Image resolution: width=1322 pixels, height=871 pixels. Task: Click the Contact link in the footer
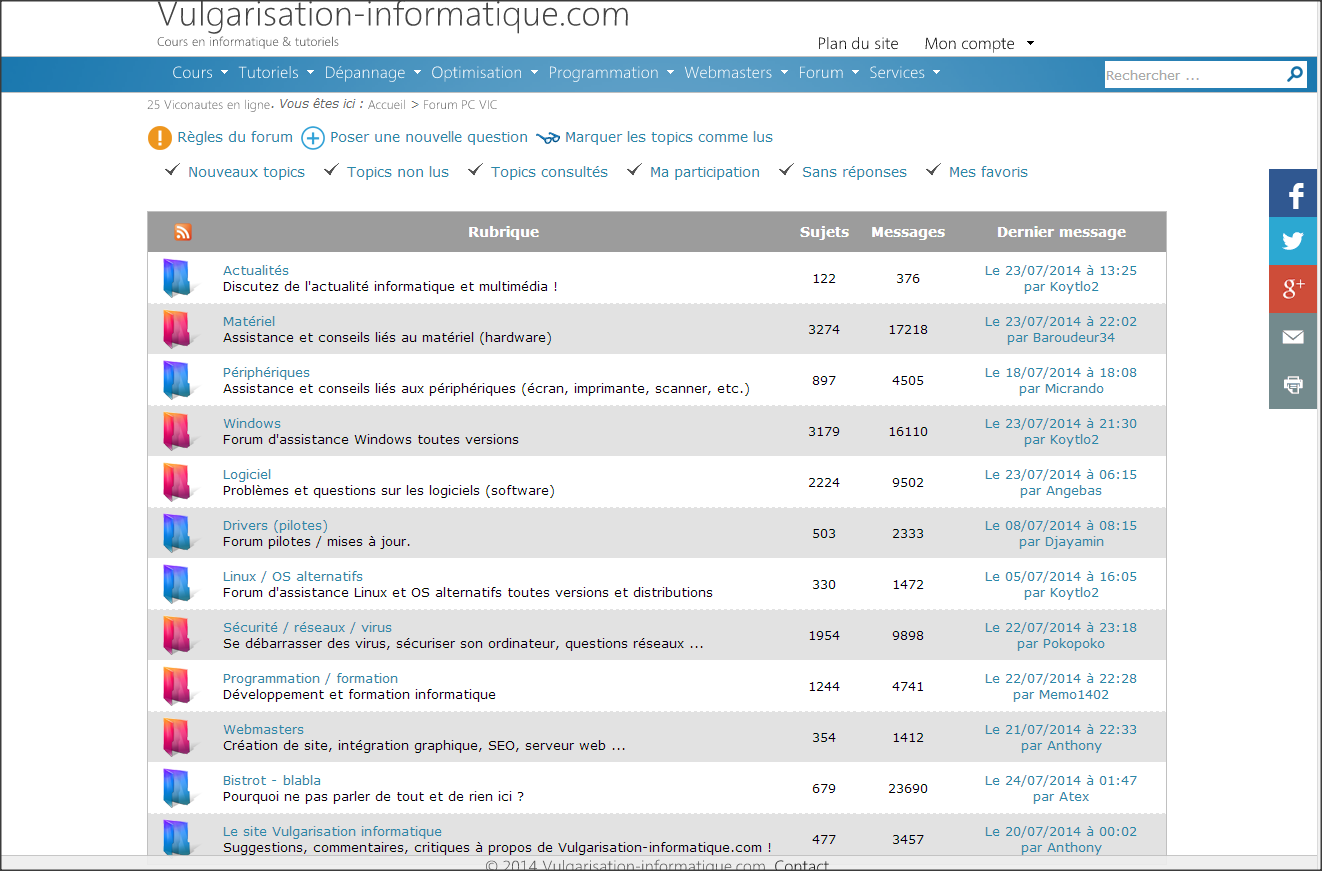801,866
